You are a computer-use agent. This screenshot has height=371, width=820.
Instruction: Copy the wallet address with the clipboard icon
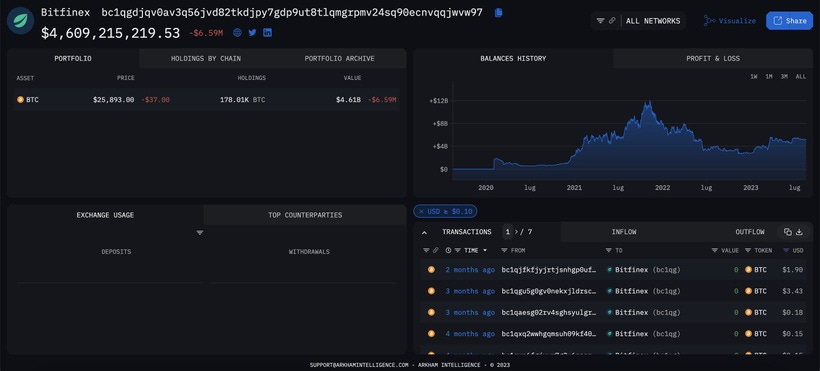[498, 12]
